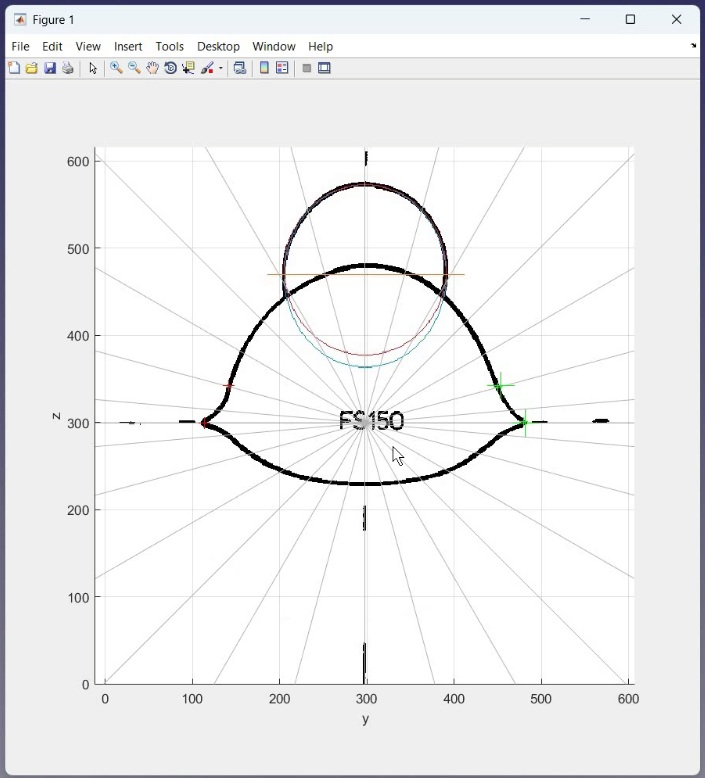Image resolution: width=705 pixels, height=778 pixels.
Task: Enable the Rotate 3D tool
Action: click(170, 68)
